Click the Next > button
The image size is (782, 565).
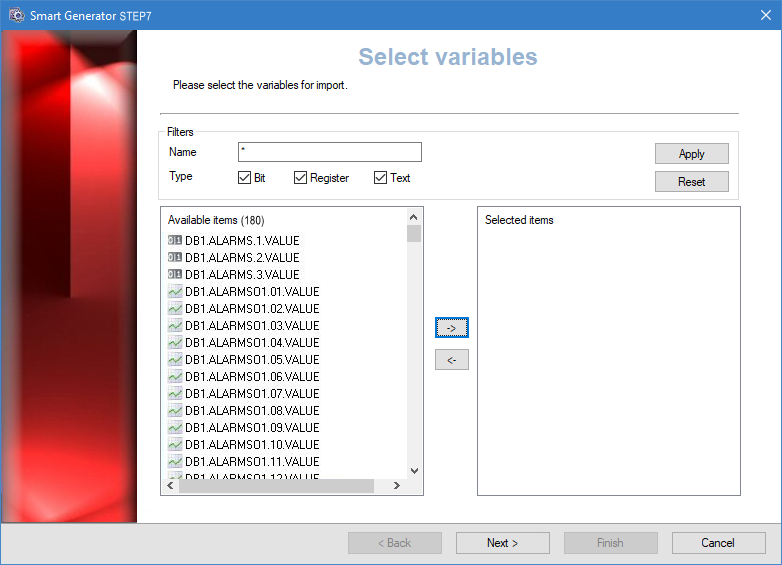pyautogui.click(x=502, y=543)
